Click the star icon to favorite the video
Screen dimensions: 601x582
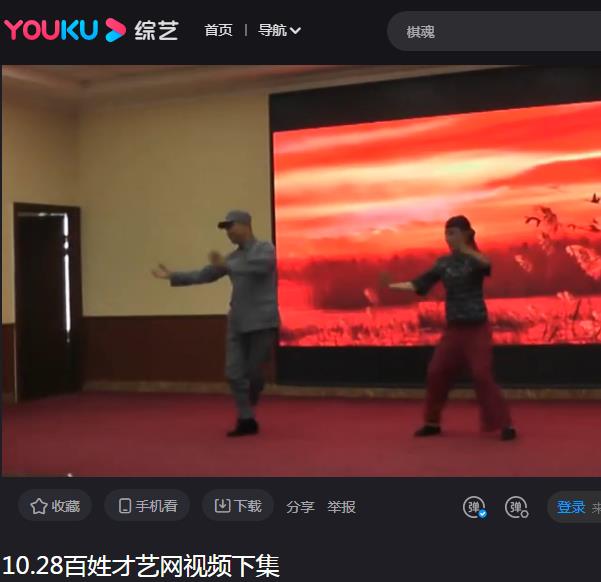click(x=39, y=506)
